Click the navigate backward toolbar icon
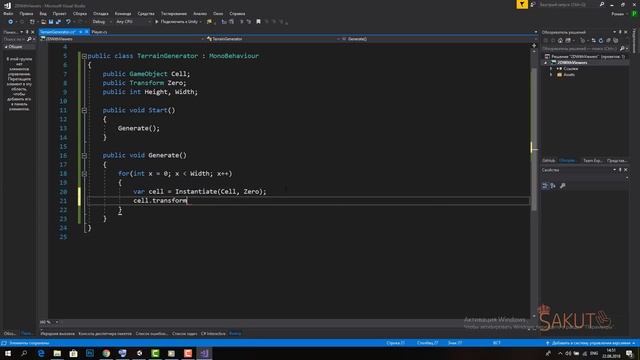Viewport: 640px width, 360px height. 11,22
